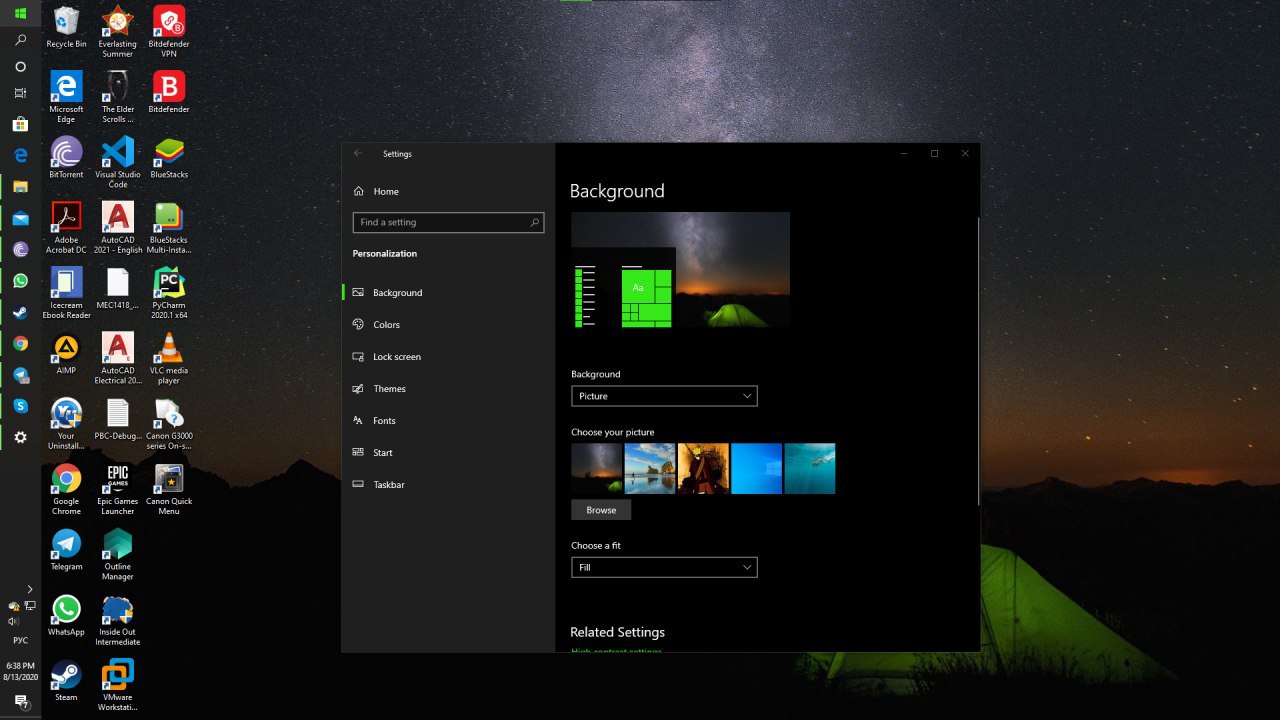Viewport: 1280px width, 720px height.
Task: Click the Browse button for pictures
Action: [x=601, y=510]
